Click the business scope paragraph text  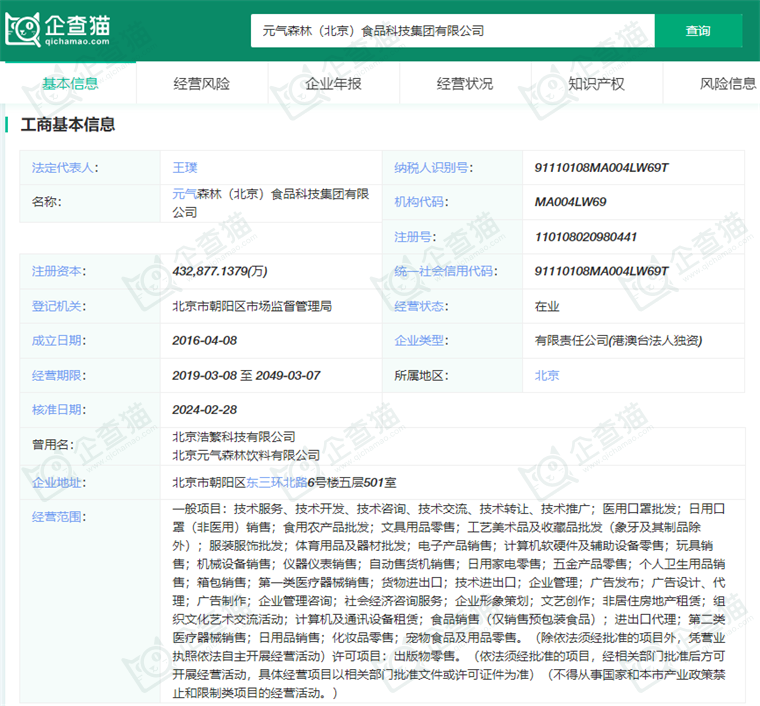[x=449, y=601]
